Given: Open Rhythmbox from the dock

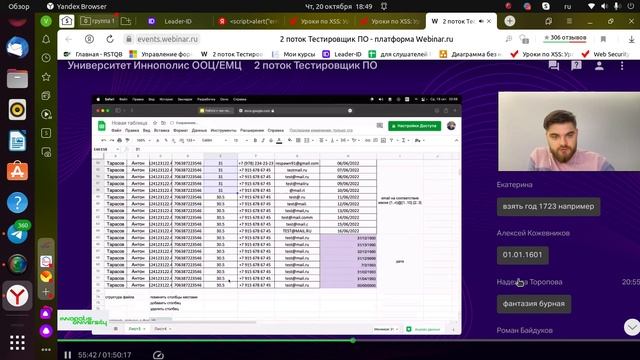Looking at the screenshot, I should click(18, 109).
